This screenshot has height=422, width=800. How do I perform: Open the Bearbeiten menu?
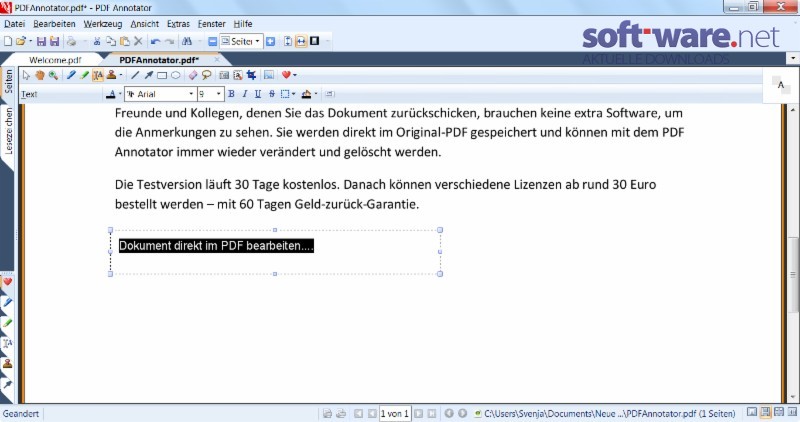tap(54, 24)
